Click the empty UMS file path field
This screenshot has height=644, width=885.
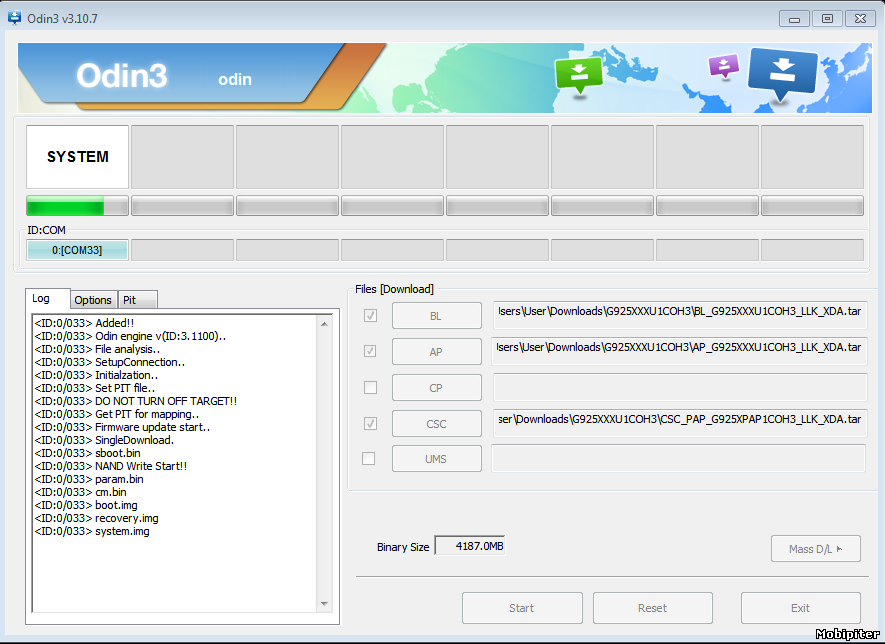(x=678, y=458)
